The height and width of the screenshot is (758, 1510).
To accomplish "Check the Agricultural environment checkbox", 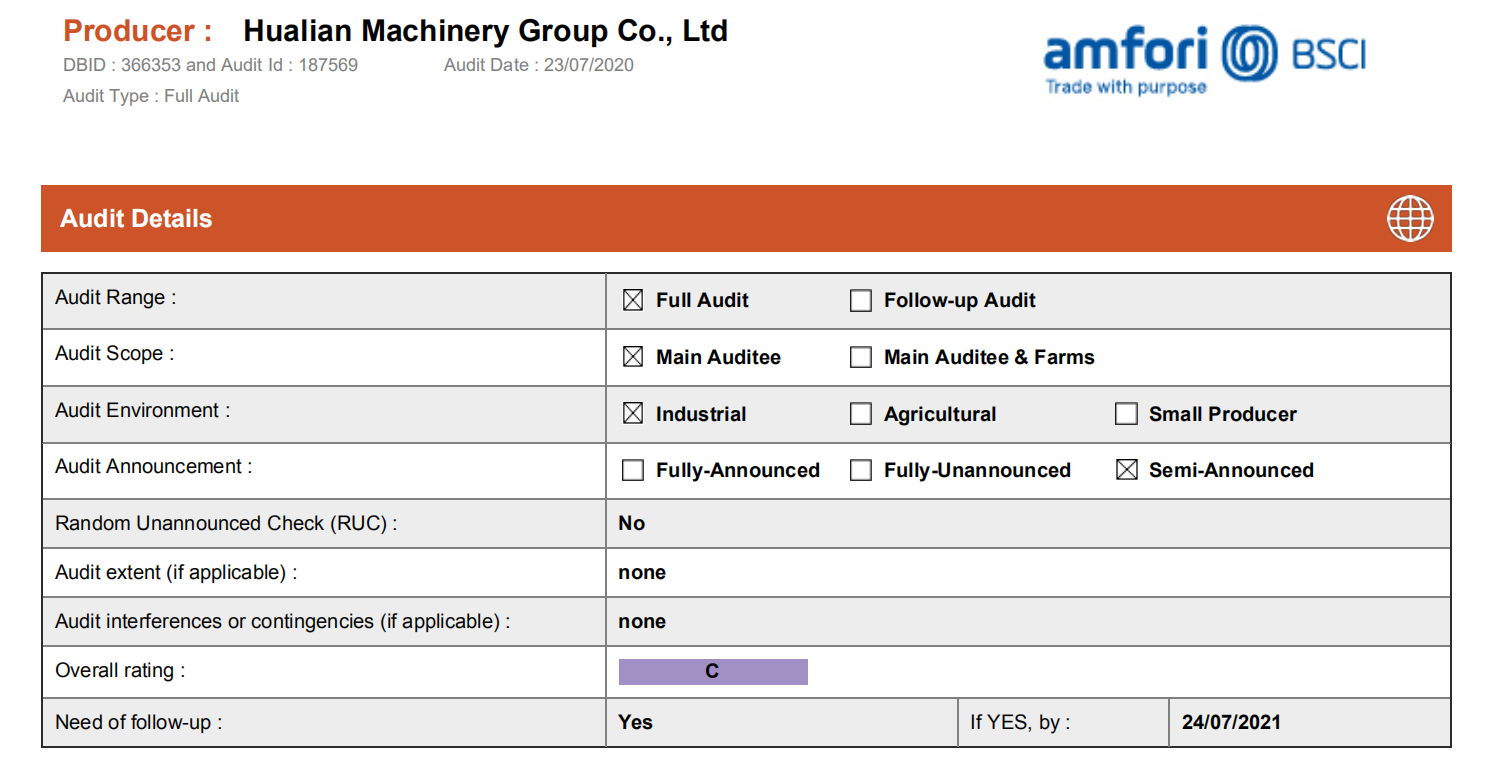I will coord(860,414).
